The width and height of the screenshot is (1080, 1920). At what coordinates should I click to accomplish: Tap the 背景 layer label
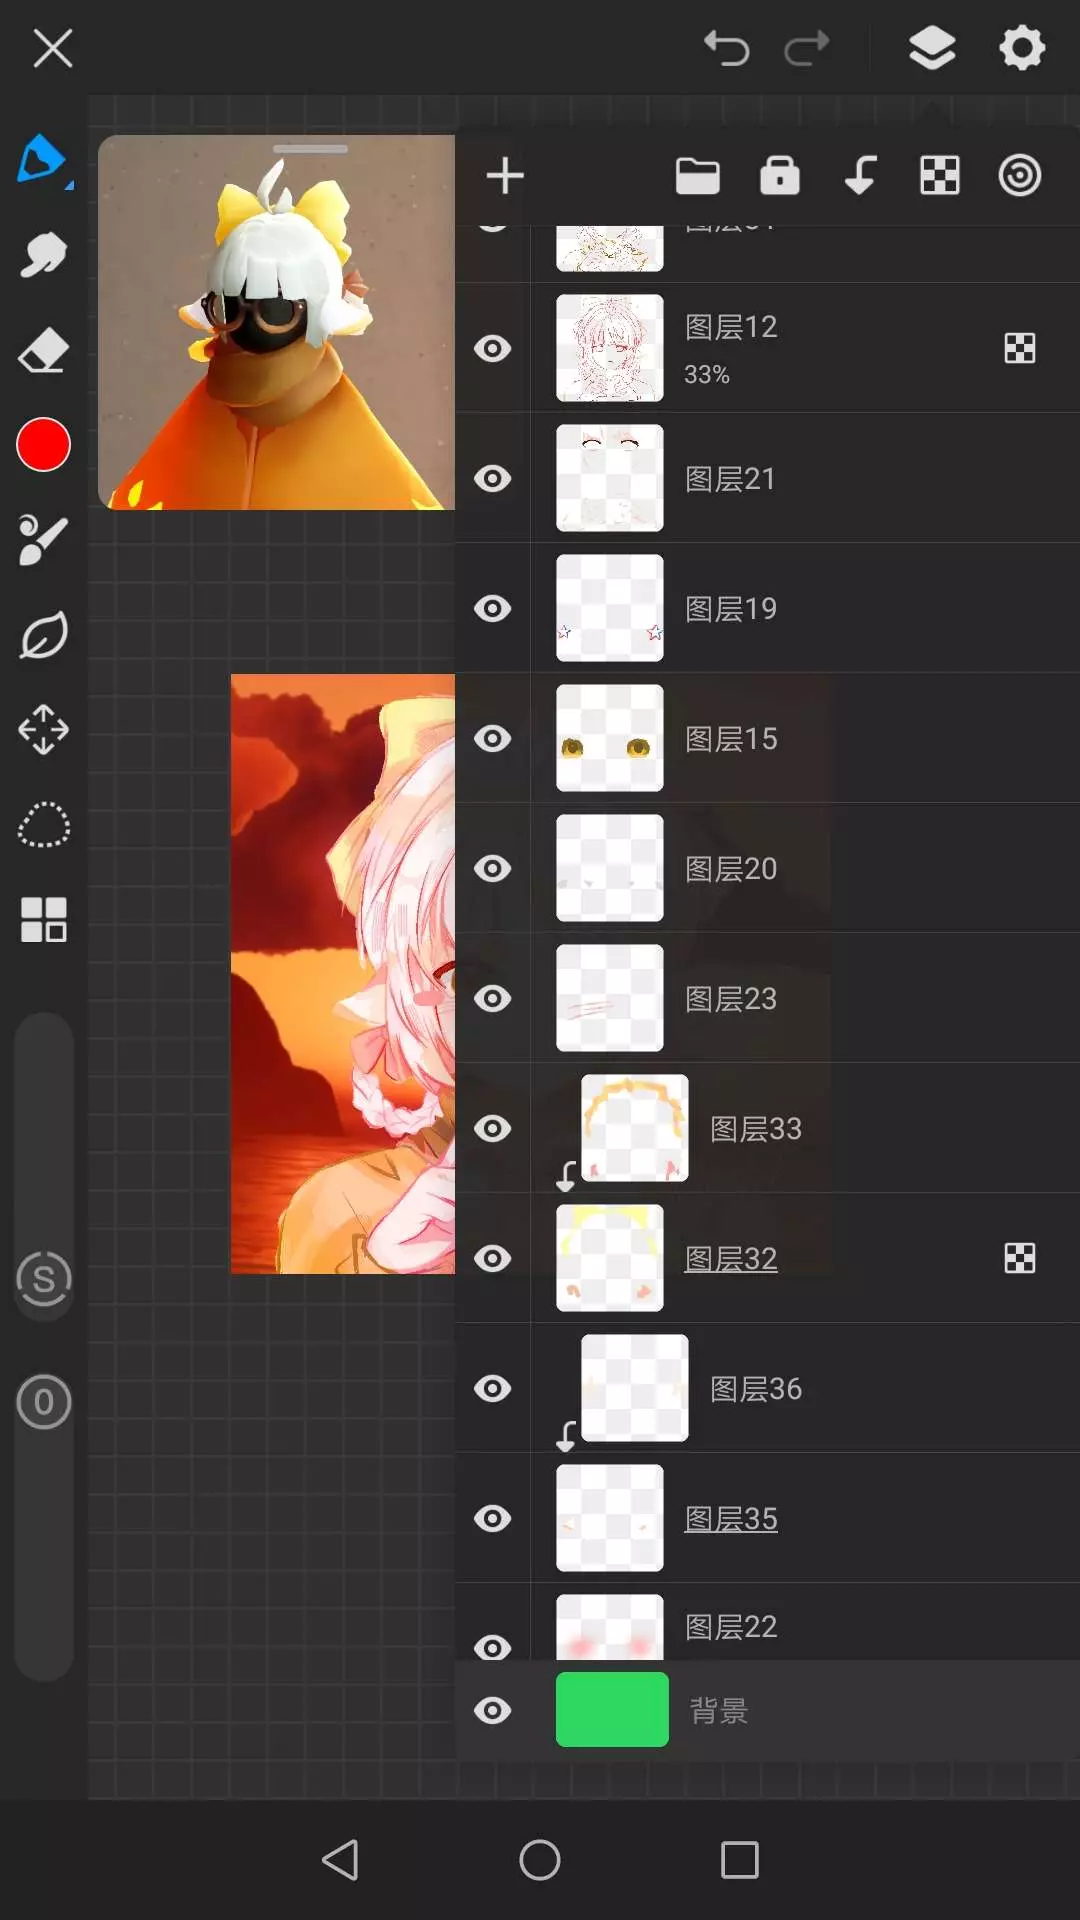[719, 1710]
